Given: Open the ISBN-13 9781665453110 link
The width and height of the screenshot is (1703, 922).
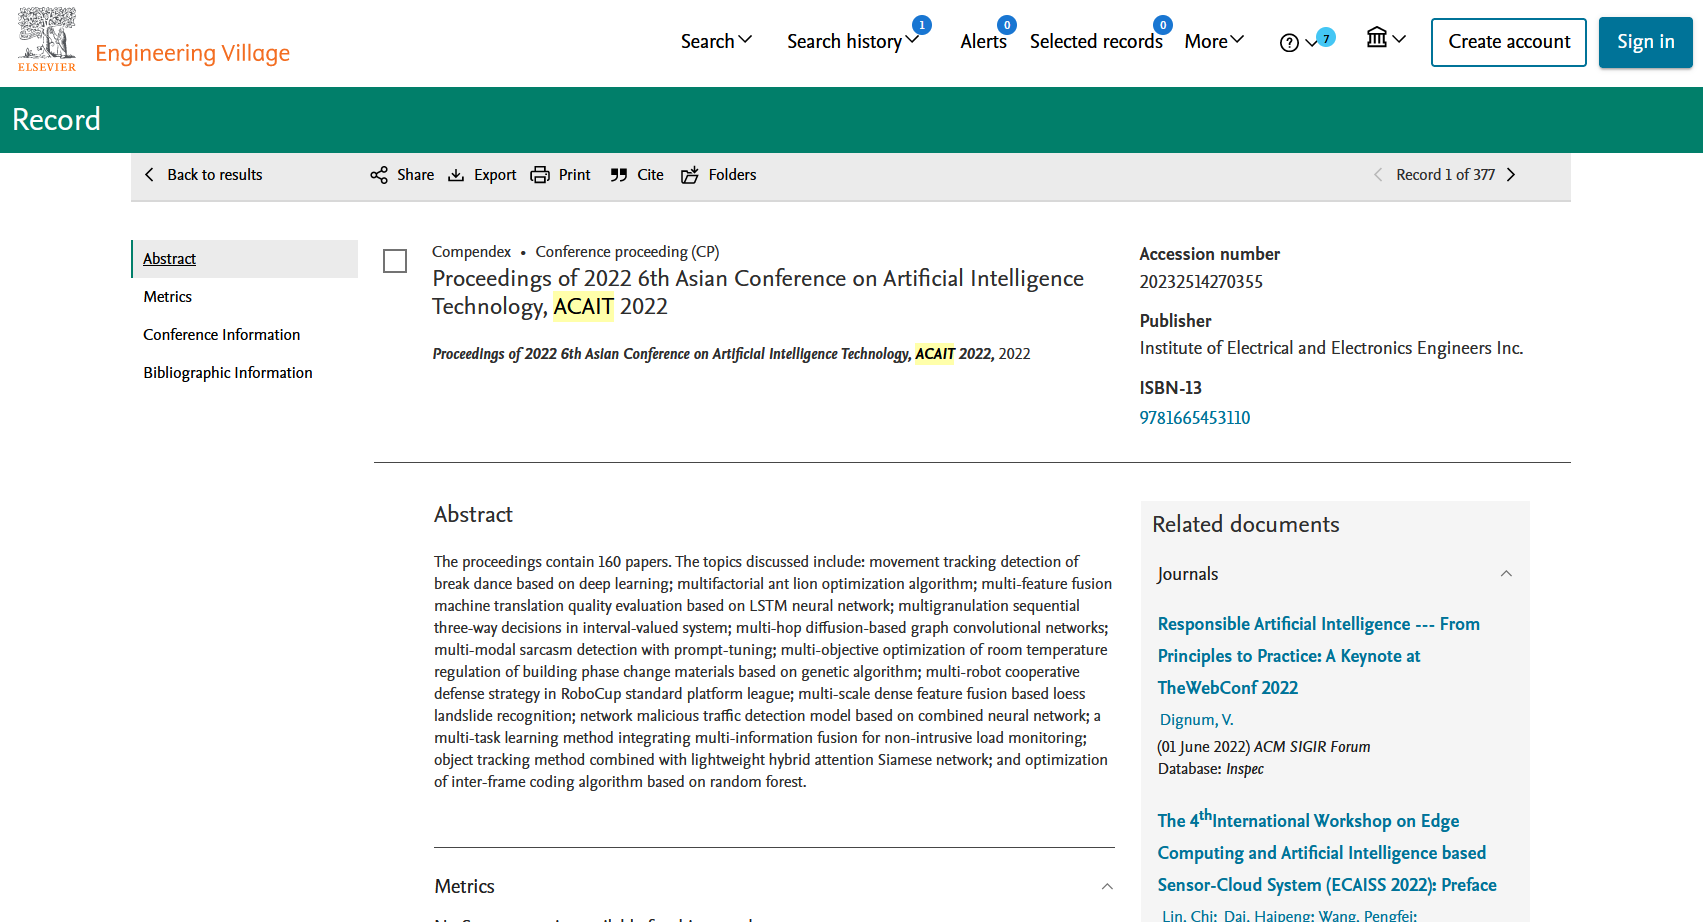Looking at the screenshot, I should point(1194,418).
